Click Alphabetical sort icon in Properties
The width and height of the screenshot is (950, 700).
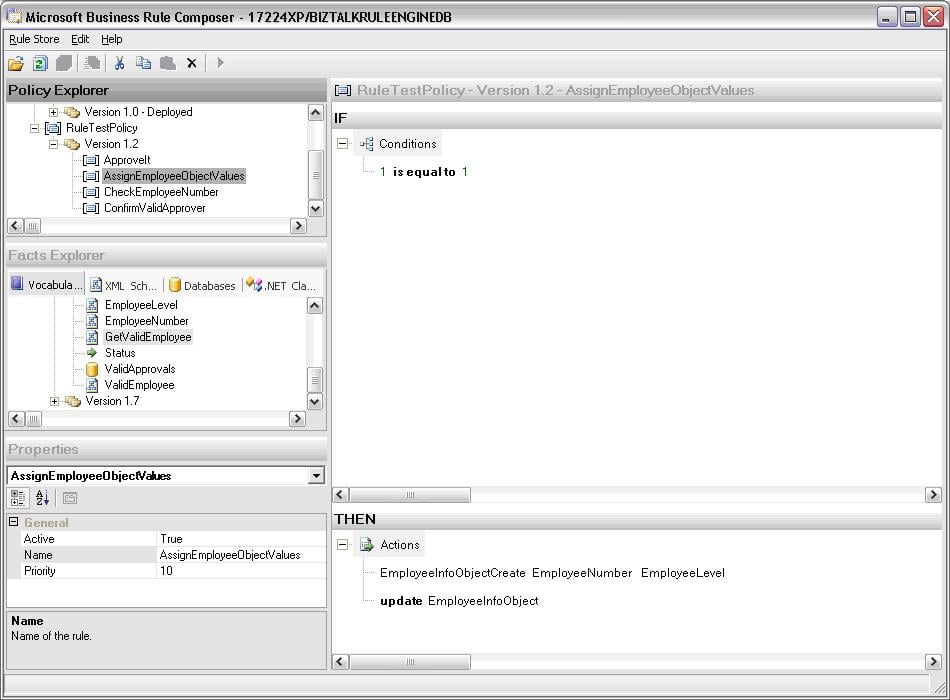(x=42, y=498)
